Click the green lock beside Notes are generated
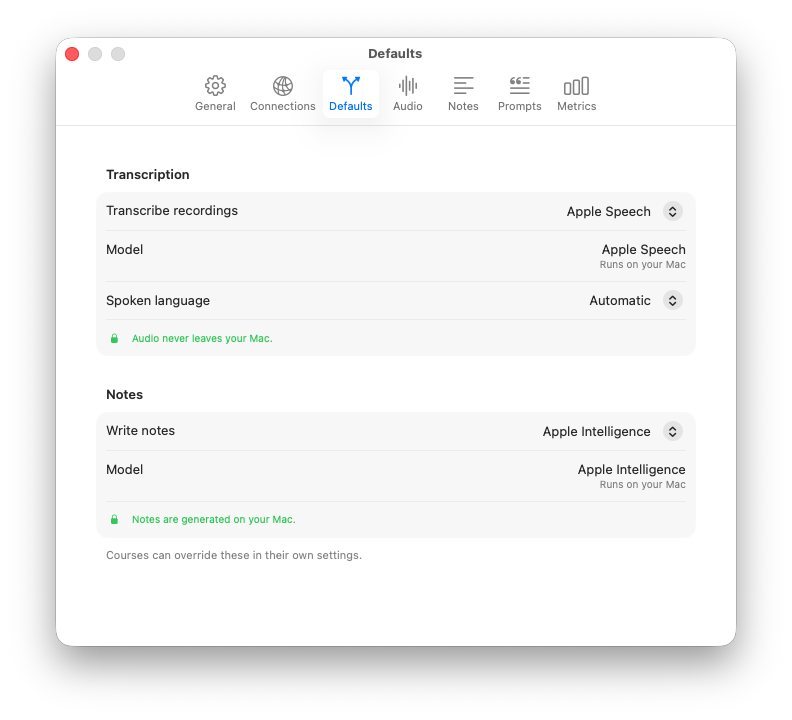792x720 pixels. point(114,519)
